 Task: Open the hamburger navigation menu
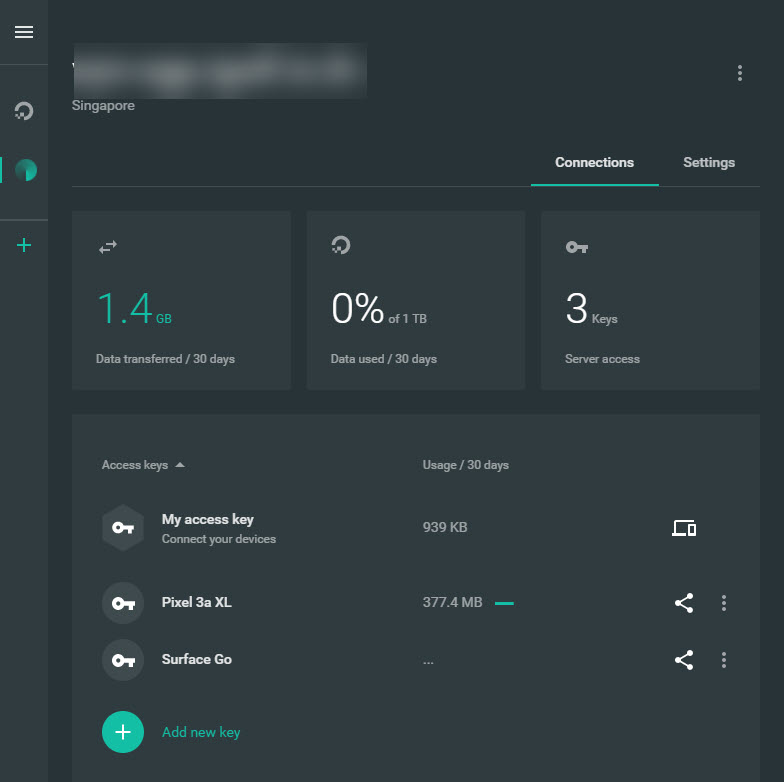click(x=24, y=32)
